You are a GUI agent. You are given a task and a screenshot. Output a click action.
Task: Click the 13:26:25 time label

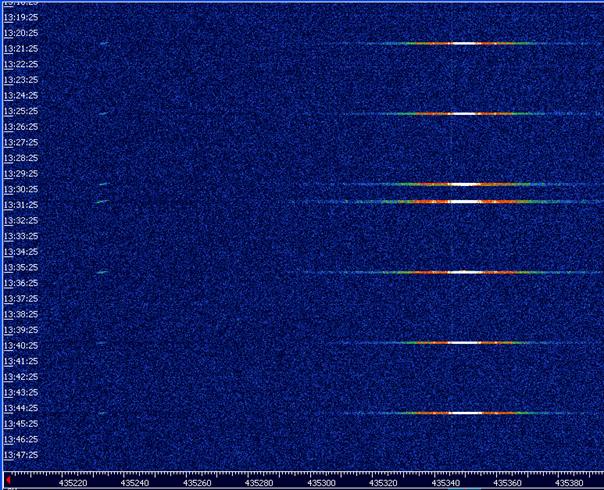[21, 127]
